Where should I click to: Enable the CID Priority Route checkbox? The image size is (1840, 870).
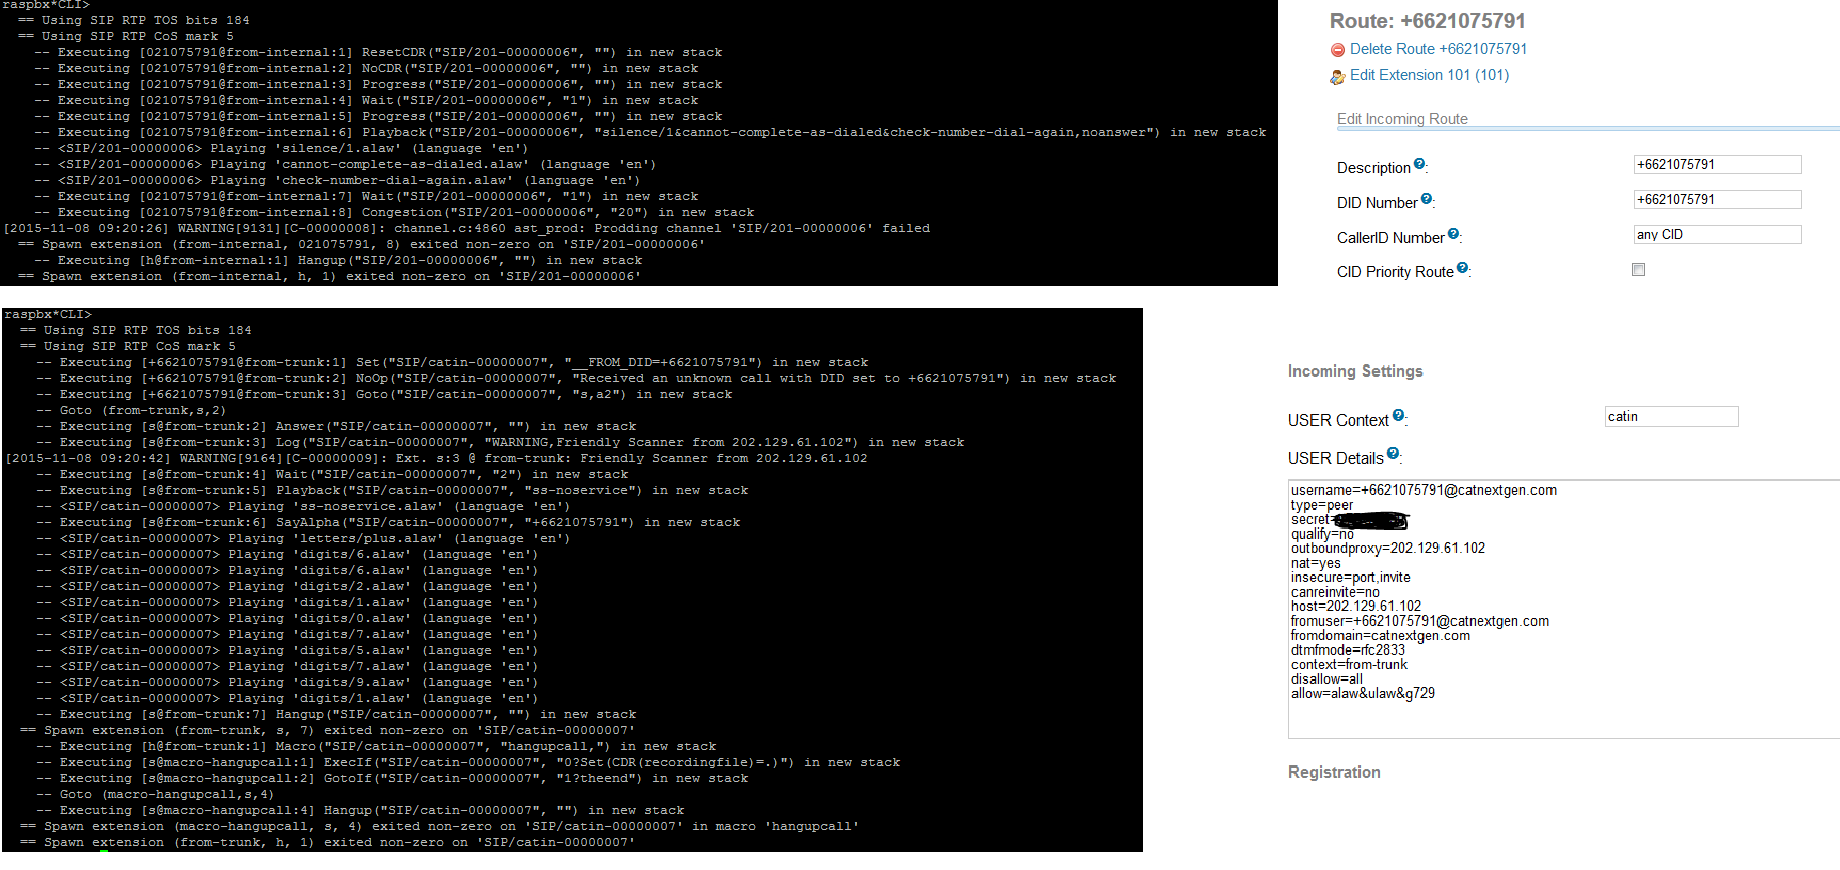click(1638, 270)
